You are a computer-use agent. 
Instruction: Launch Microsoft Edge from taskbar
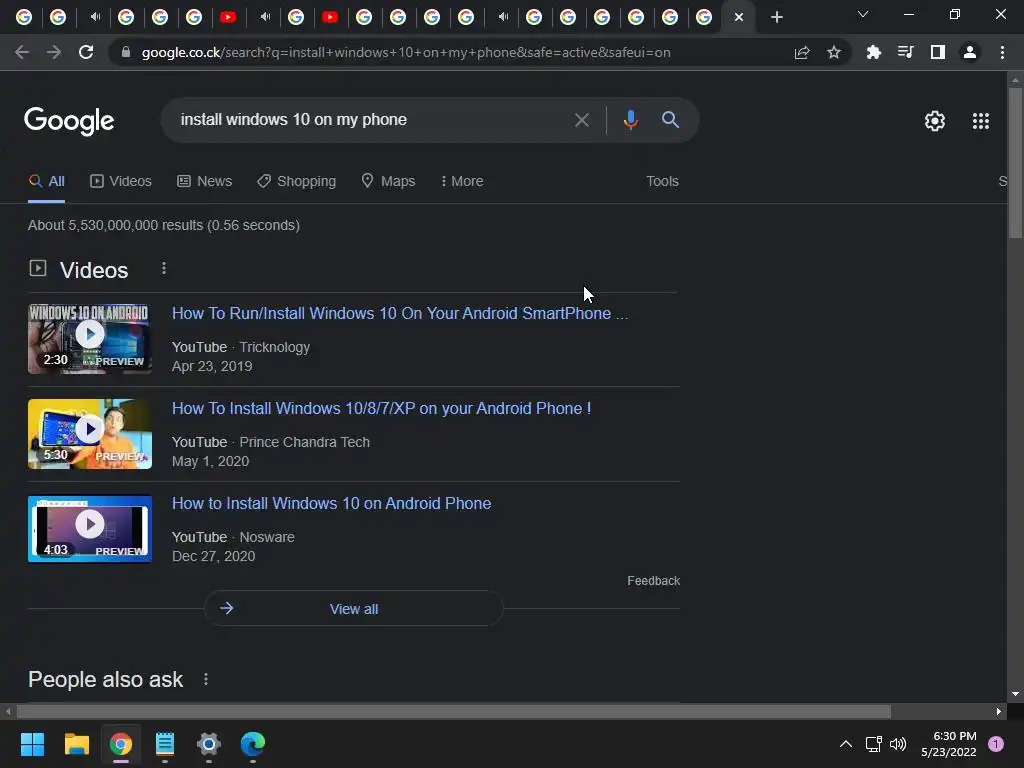pos(253,744)
